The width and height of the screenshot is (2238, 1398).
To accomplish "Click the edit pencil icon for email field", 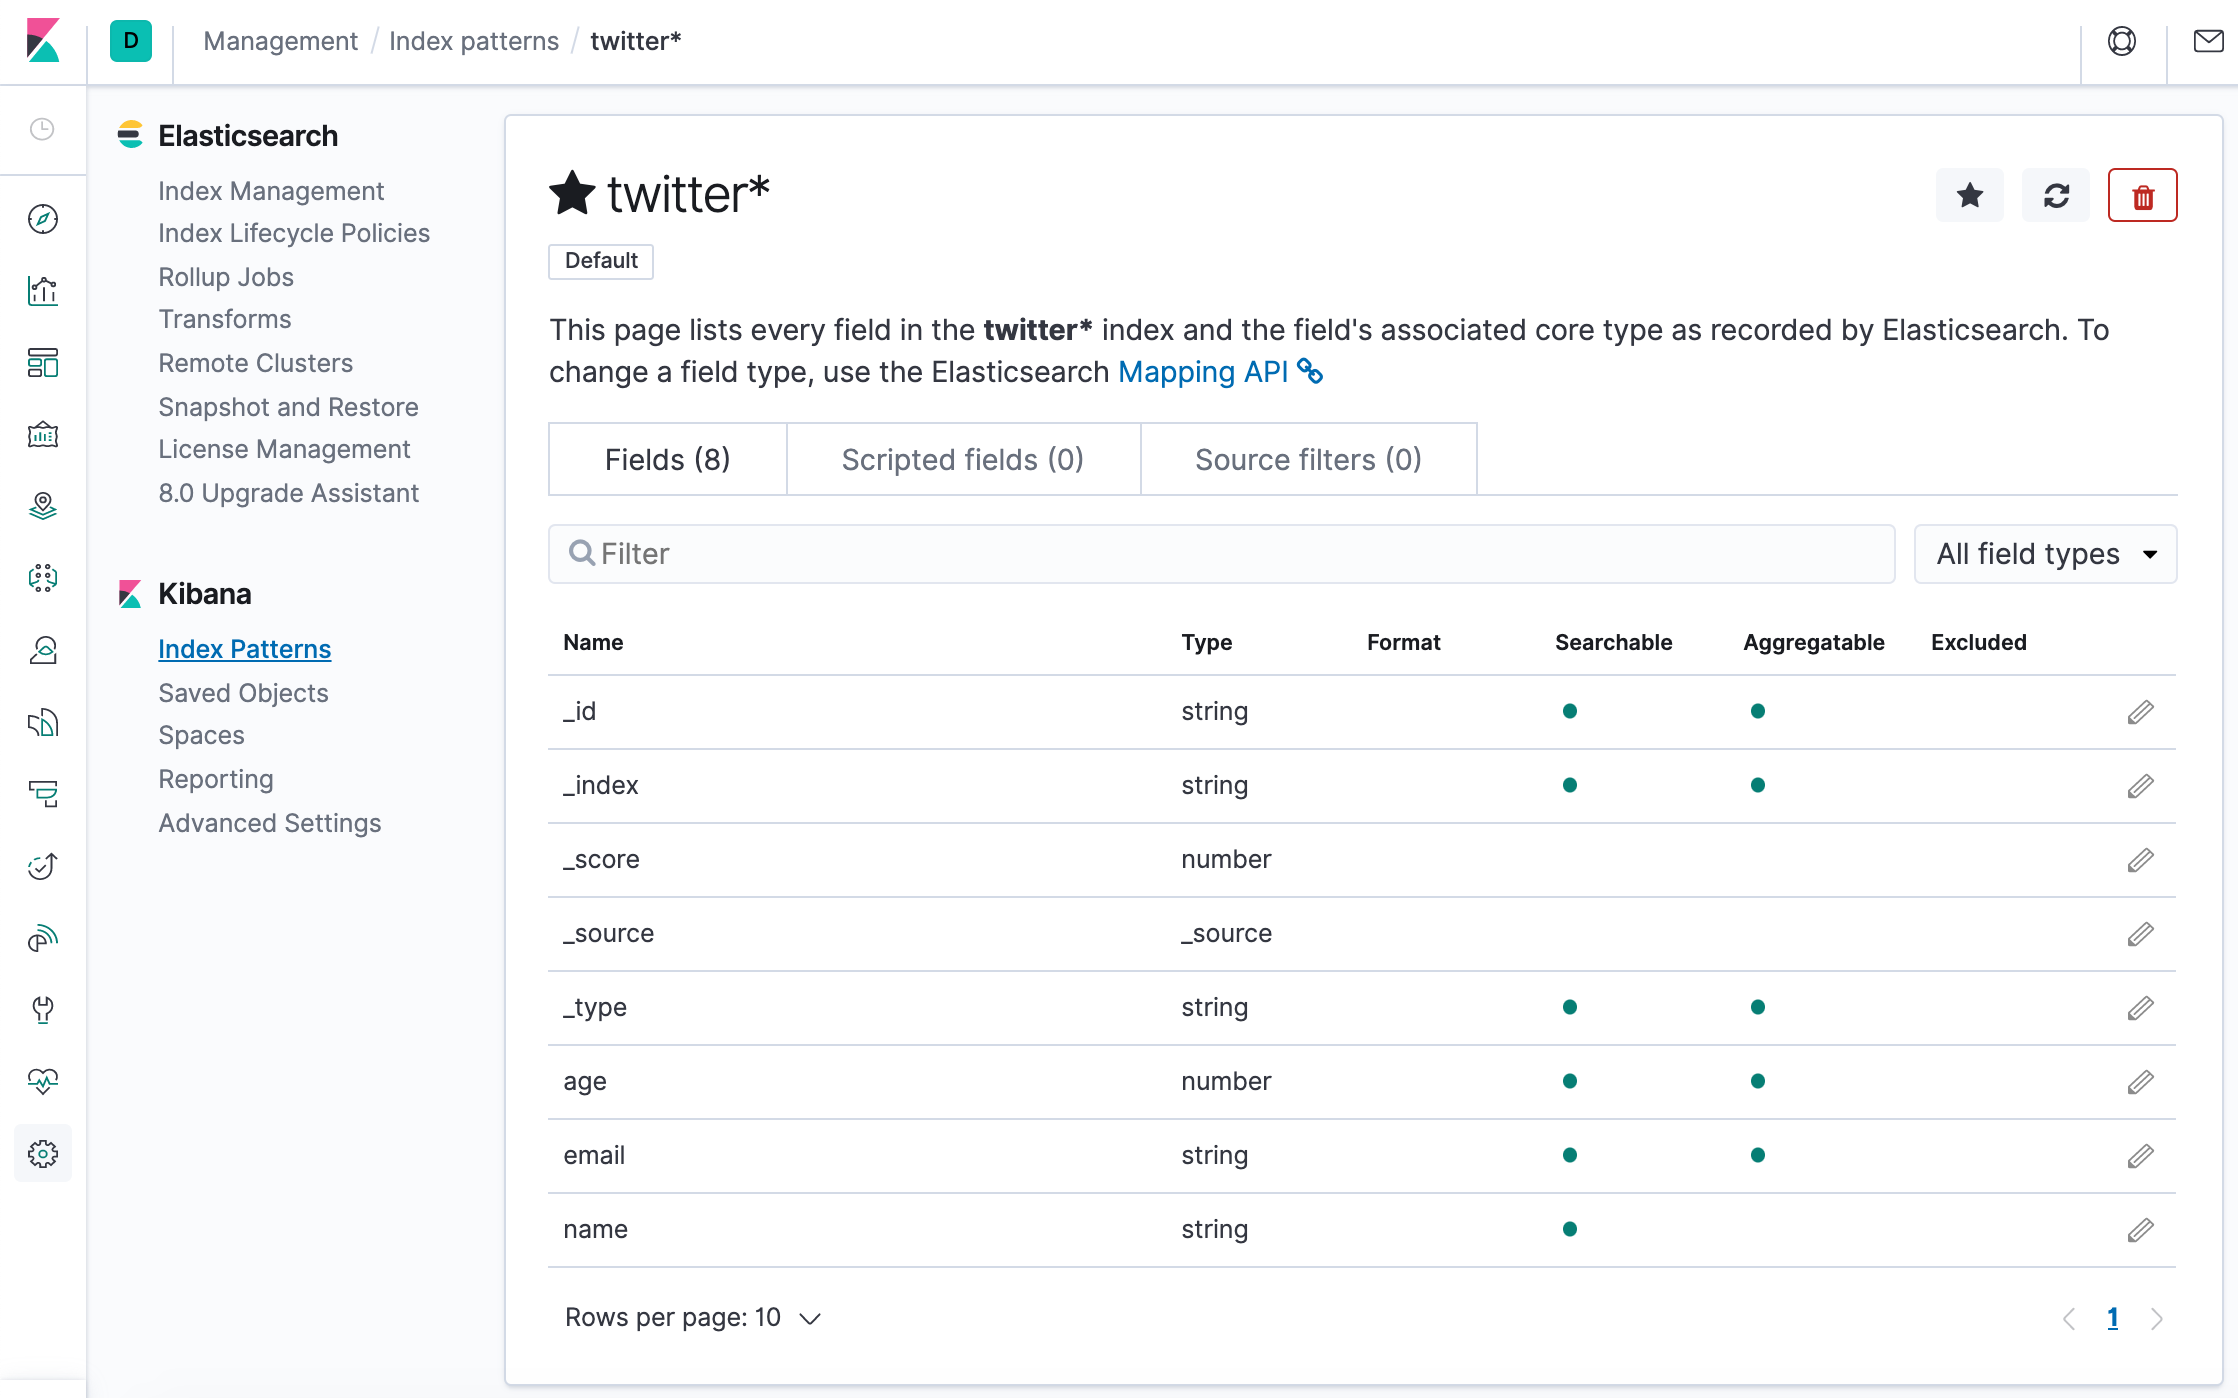I will pos(2141,1155).
